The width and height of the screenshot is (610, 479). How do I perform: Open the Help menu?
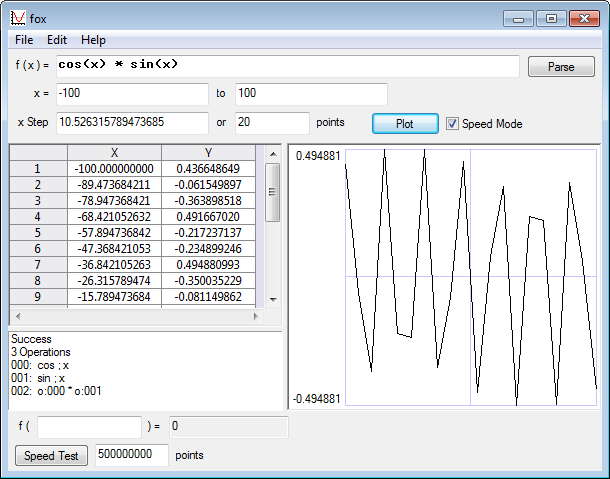click(93, 40)
